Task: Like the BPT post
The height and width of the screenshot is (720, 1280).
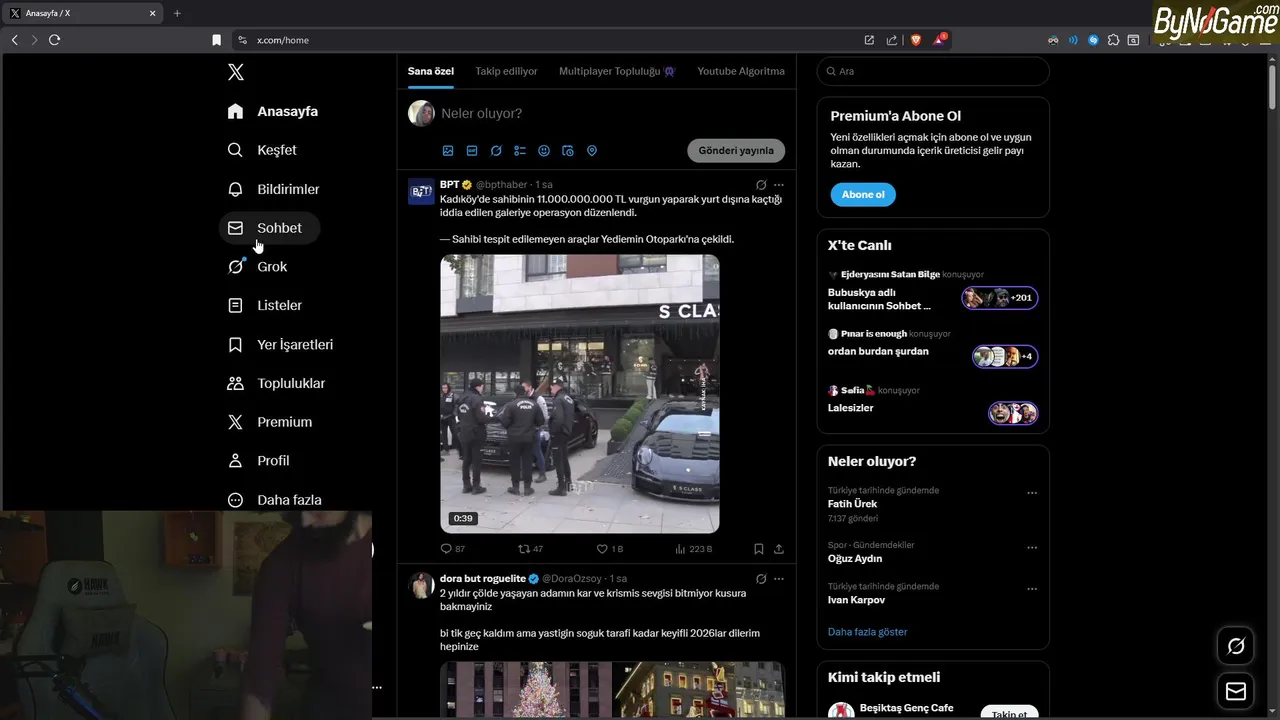Action: point(610,549)
